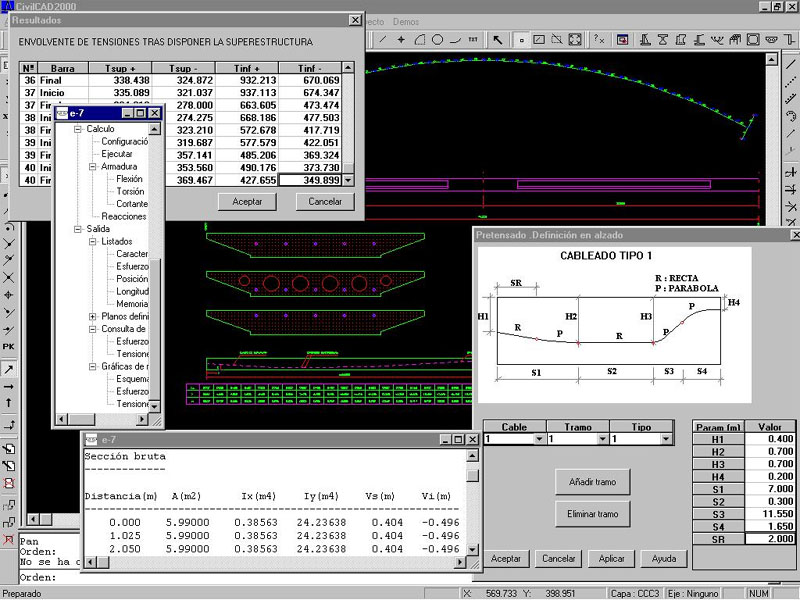Click the zoom window rectangle icon
The image size is (800, 600).
(x=539, y=40)
